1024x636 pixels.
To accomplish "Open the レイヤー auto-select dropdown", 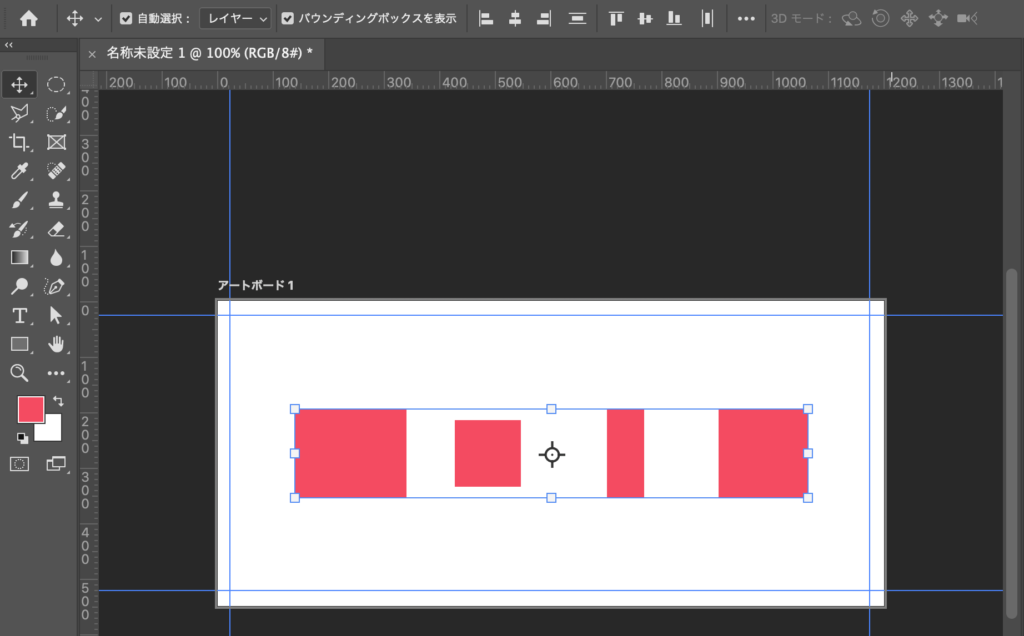I will pyautogui.click(x=235, y=18).
